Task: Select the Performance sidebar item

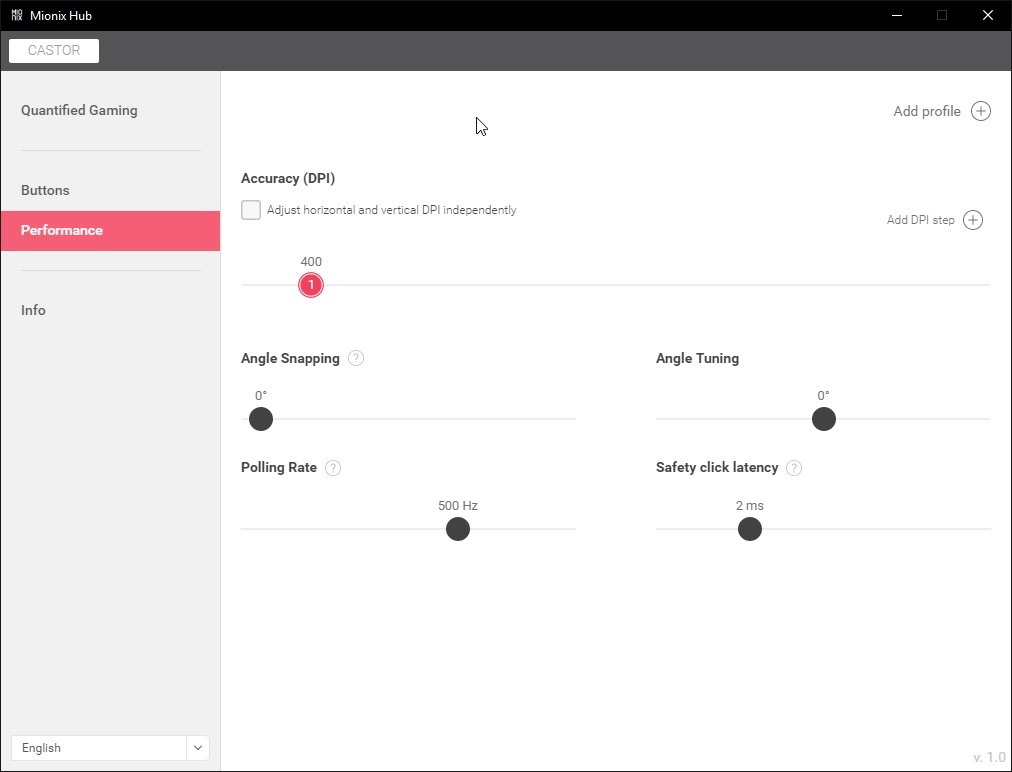Action: [110, 230]
